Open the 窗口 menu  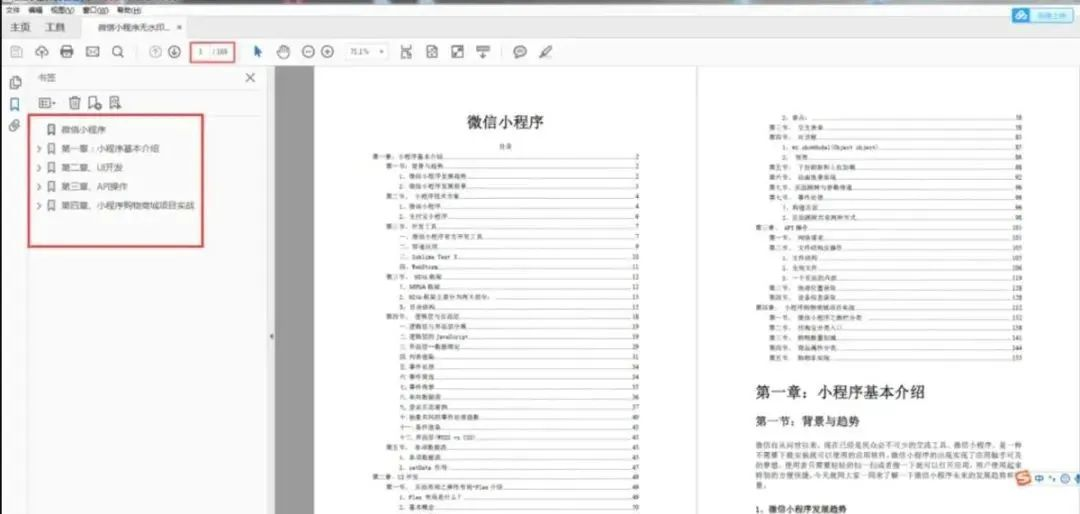[94, 10]
